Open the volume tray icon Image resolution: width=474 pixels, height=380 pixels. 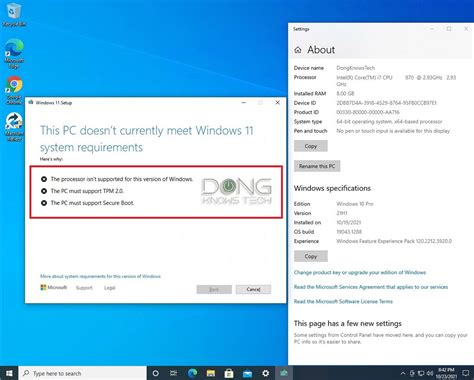[430, 373]
